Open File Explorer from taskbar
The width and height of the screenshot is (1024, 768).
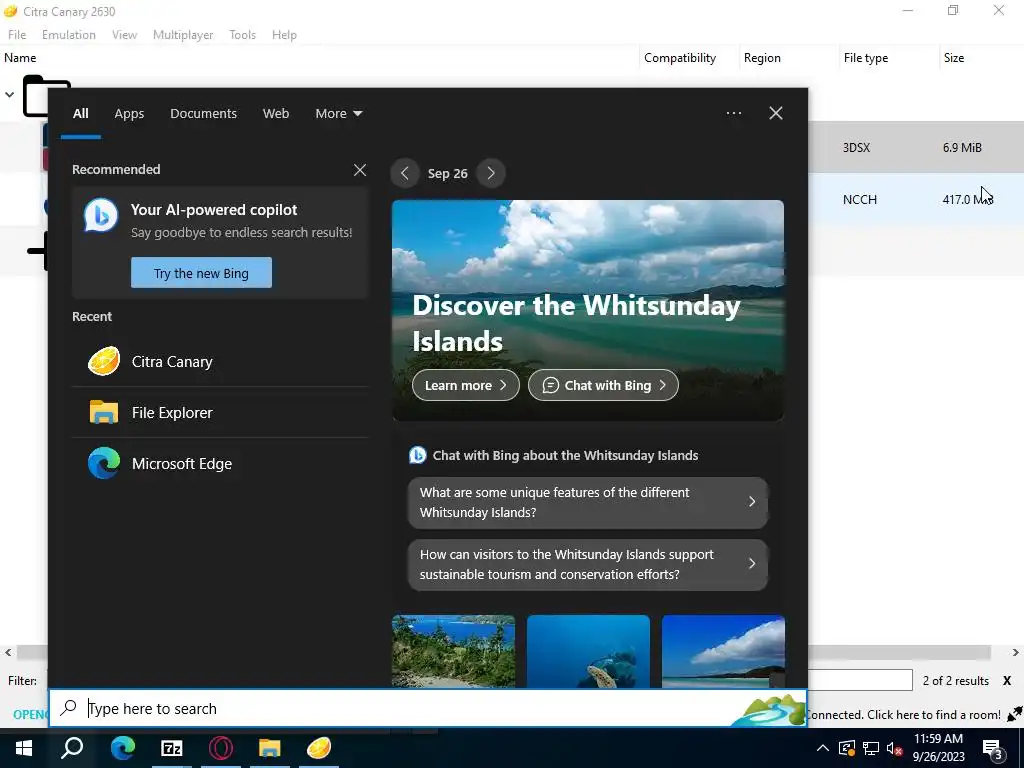pos(270,748)
